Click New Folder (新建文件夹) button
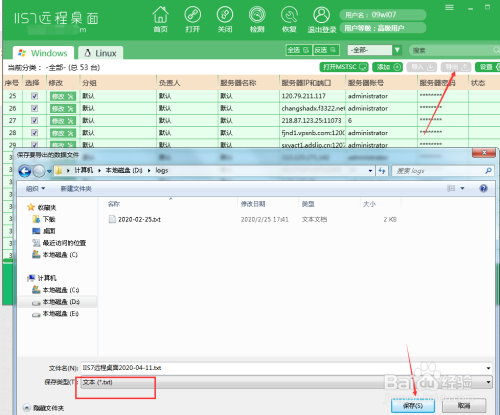Viewport: 500px width, 415px height. coord(76,189)
